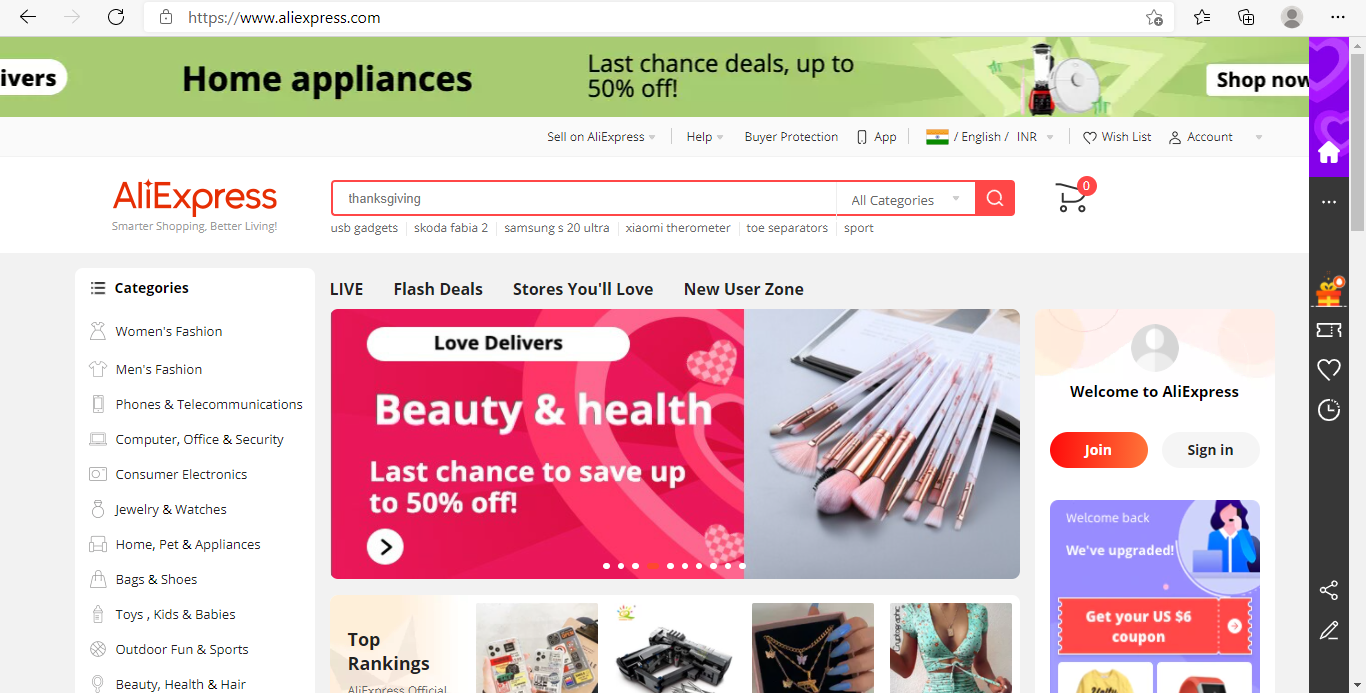Click the search field containing thanksgiving
Viewport: 1366px width, 693px height.
point(584,198)
